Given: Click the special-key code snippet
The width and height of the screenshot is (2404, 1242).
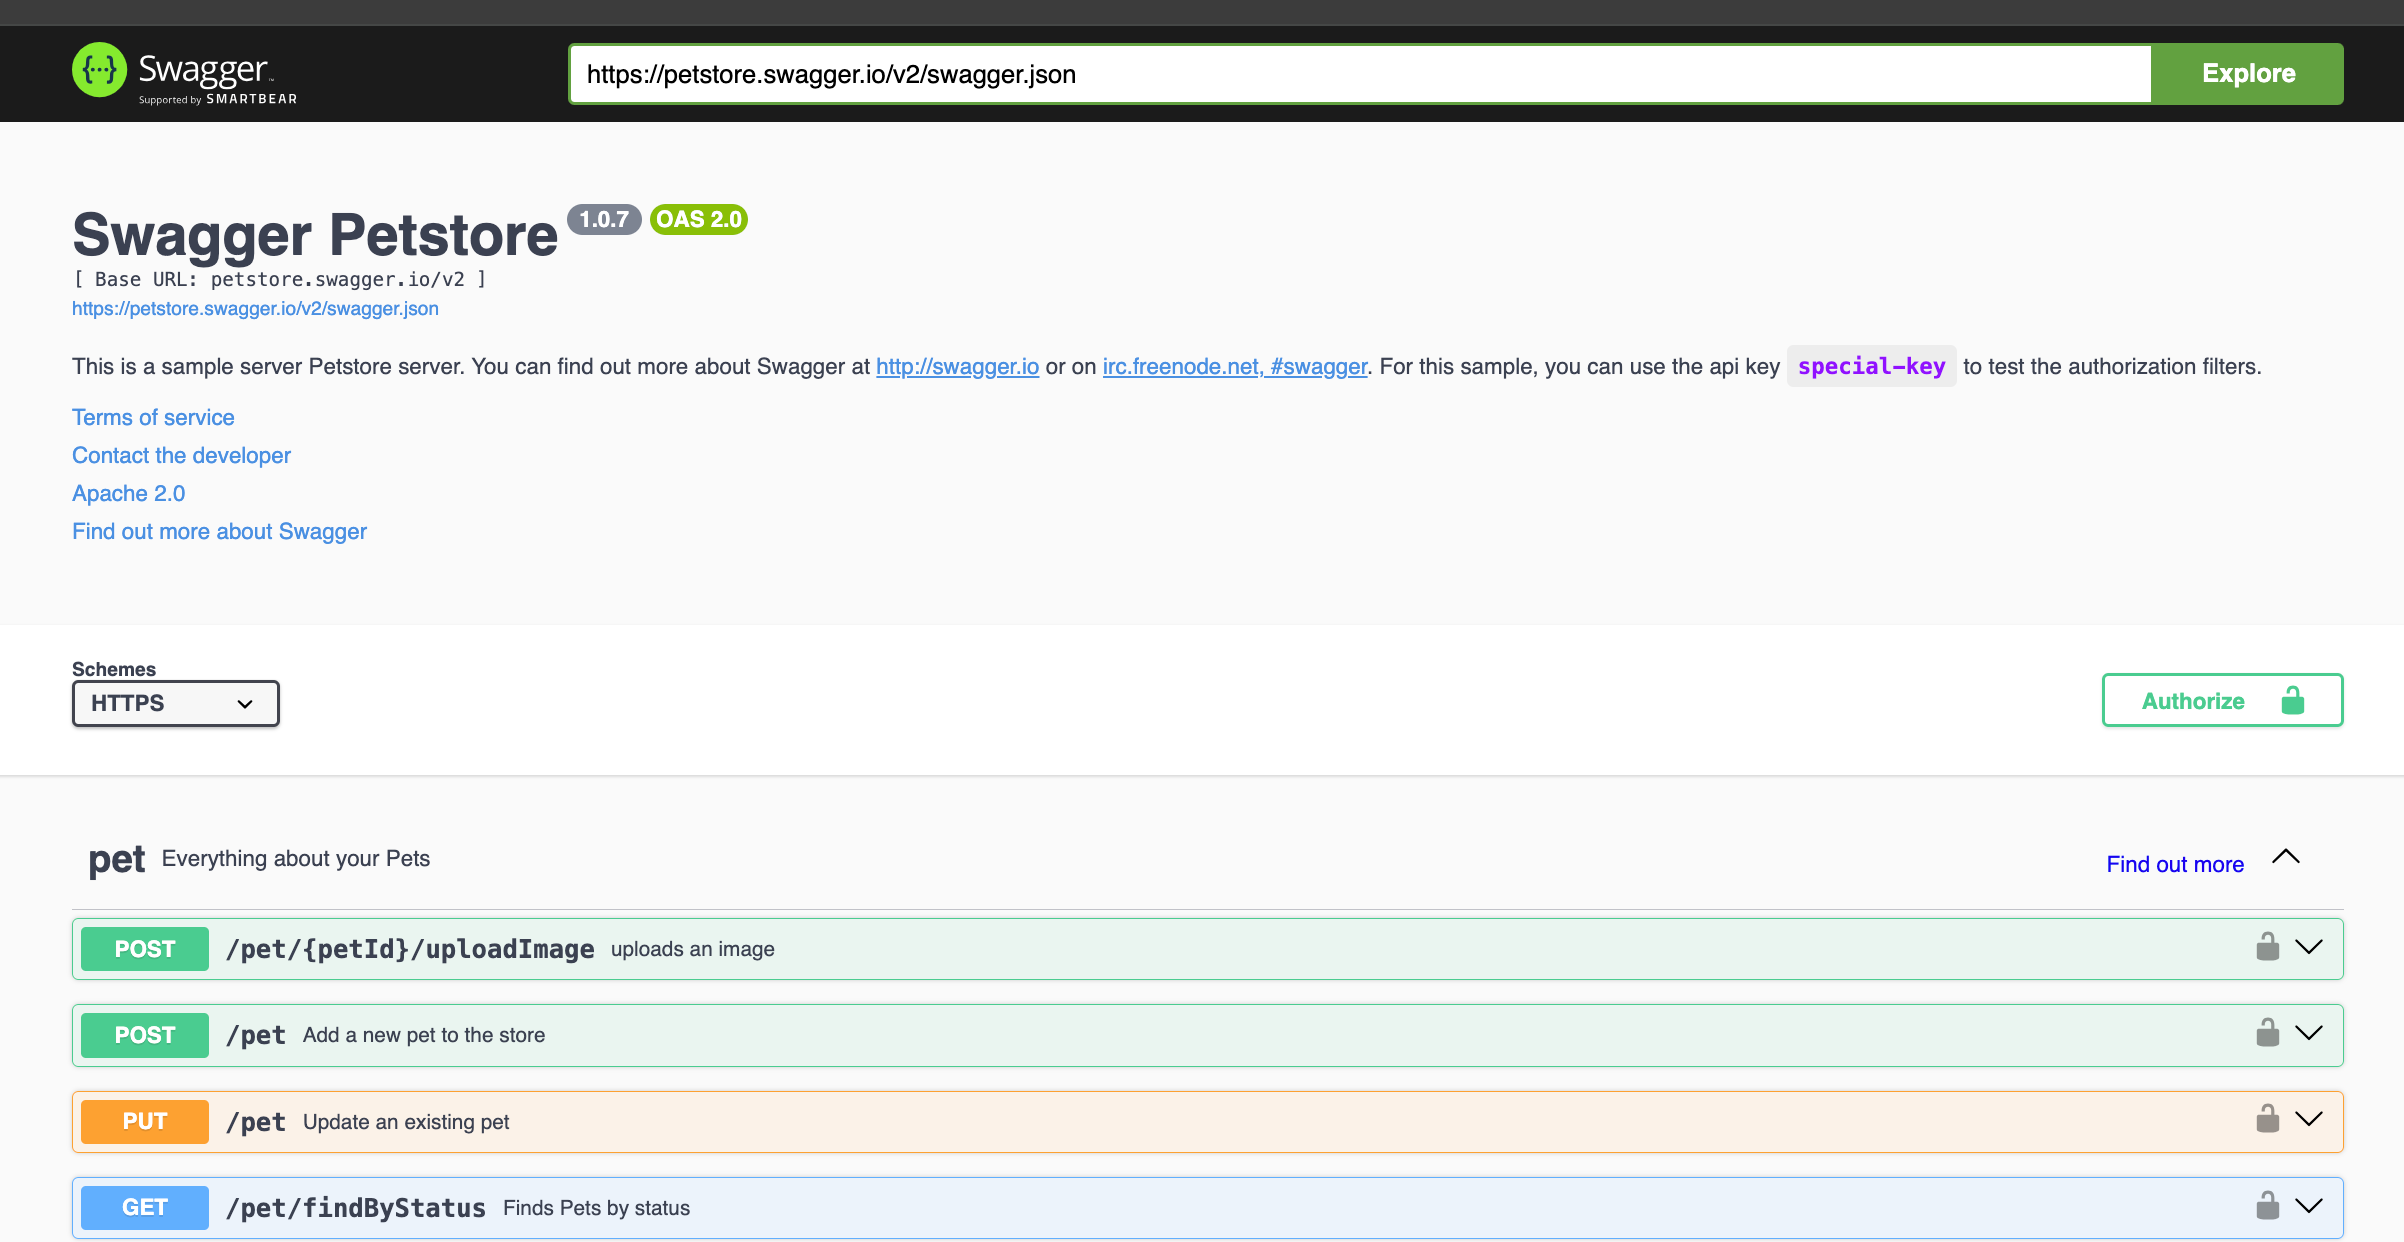Looking at the screenshot, I should (x=1871, y=366).
